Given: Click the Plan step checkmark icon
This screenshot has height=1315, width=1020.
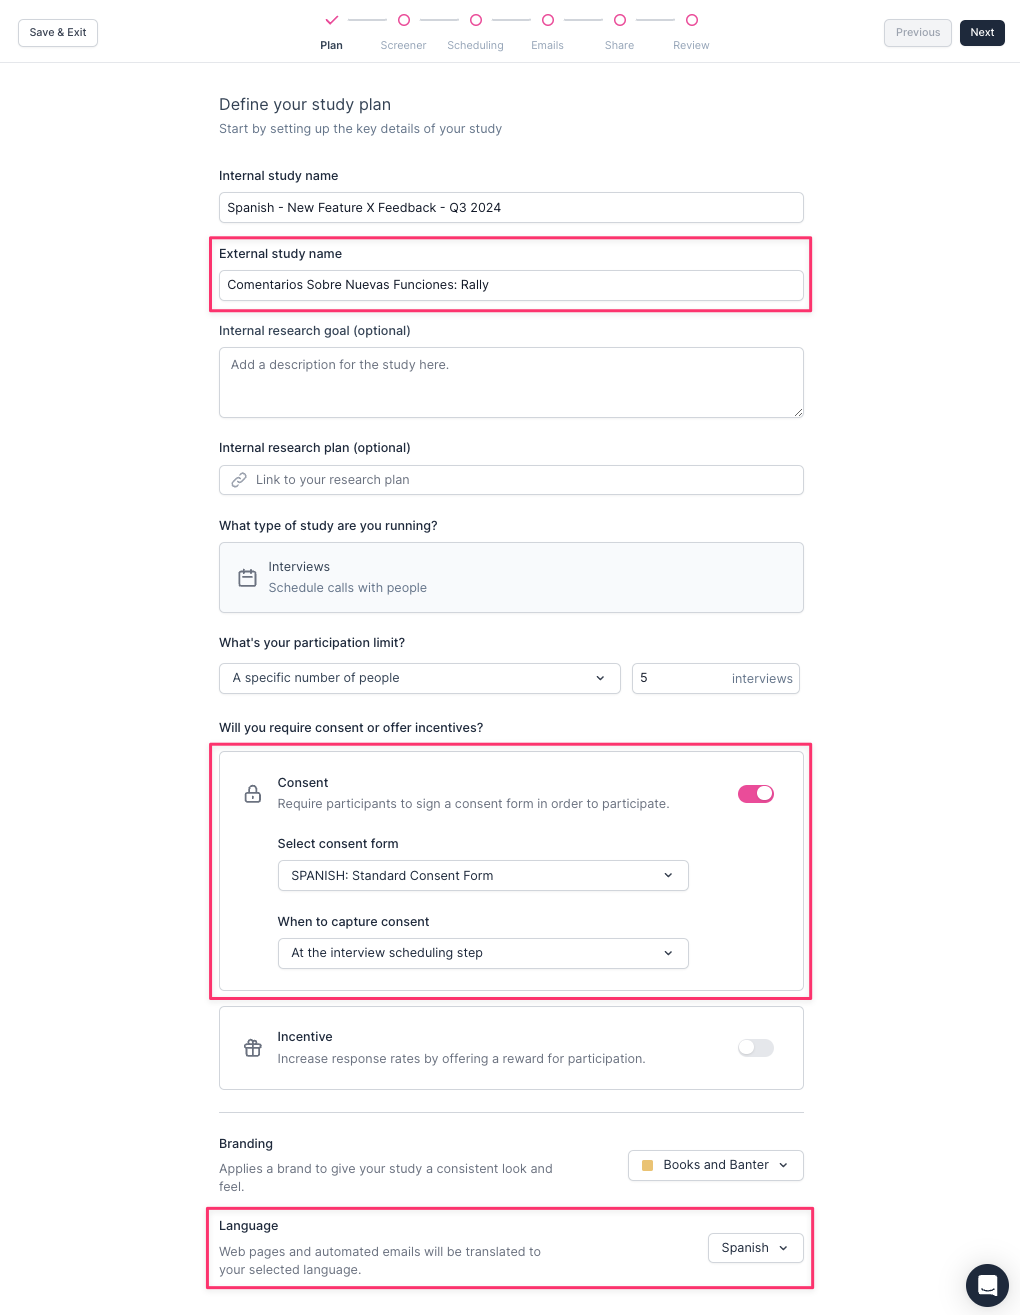Looking at the screenshot, I should tap(332, 20).
